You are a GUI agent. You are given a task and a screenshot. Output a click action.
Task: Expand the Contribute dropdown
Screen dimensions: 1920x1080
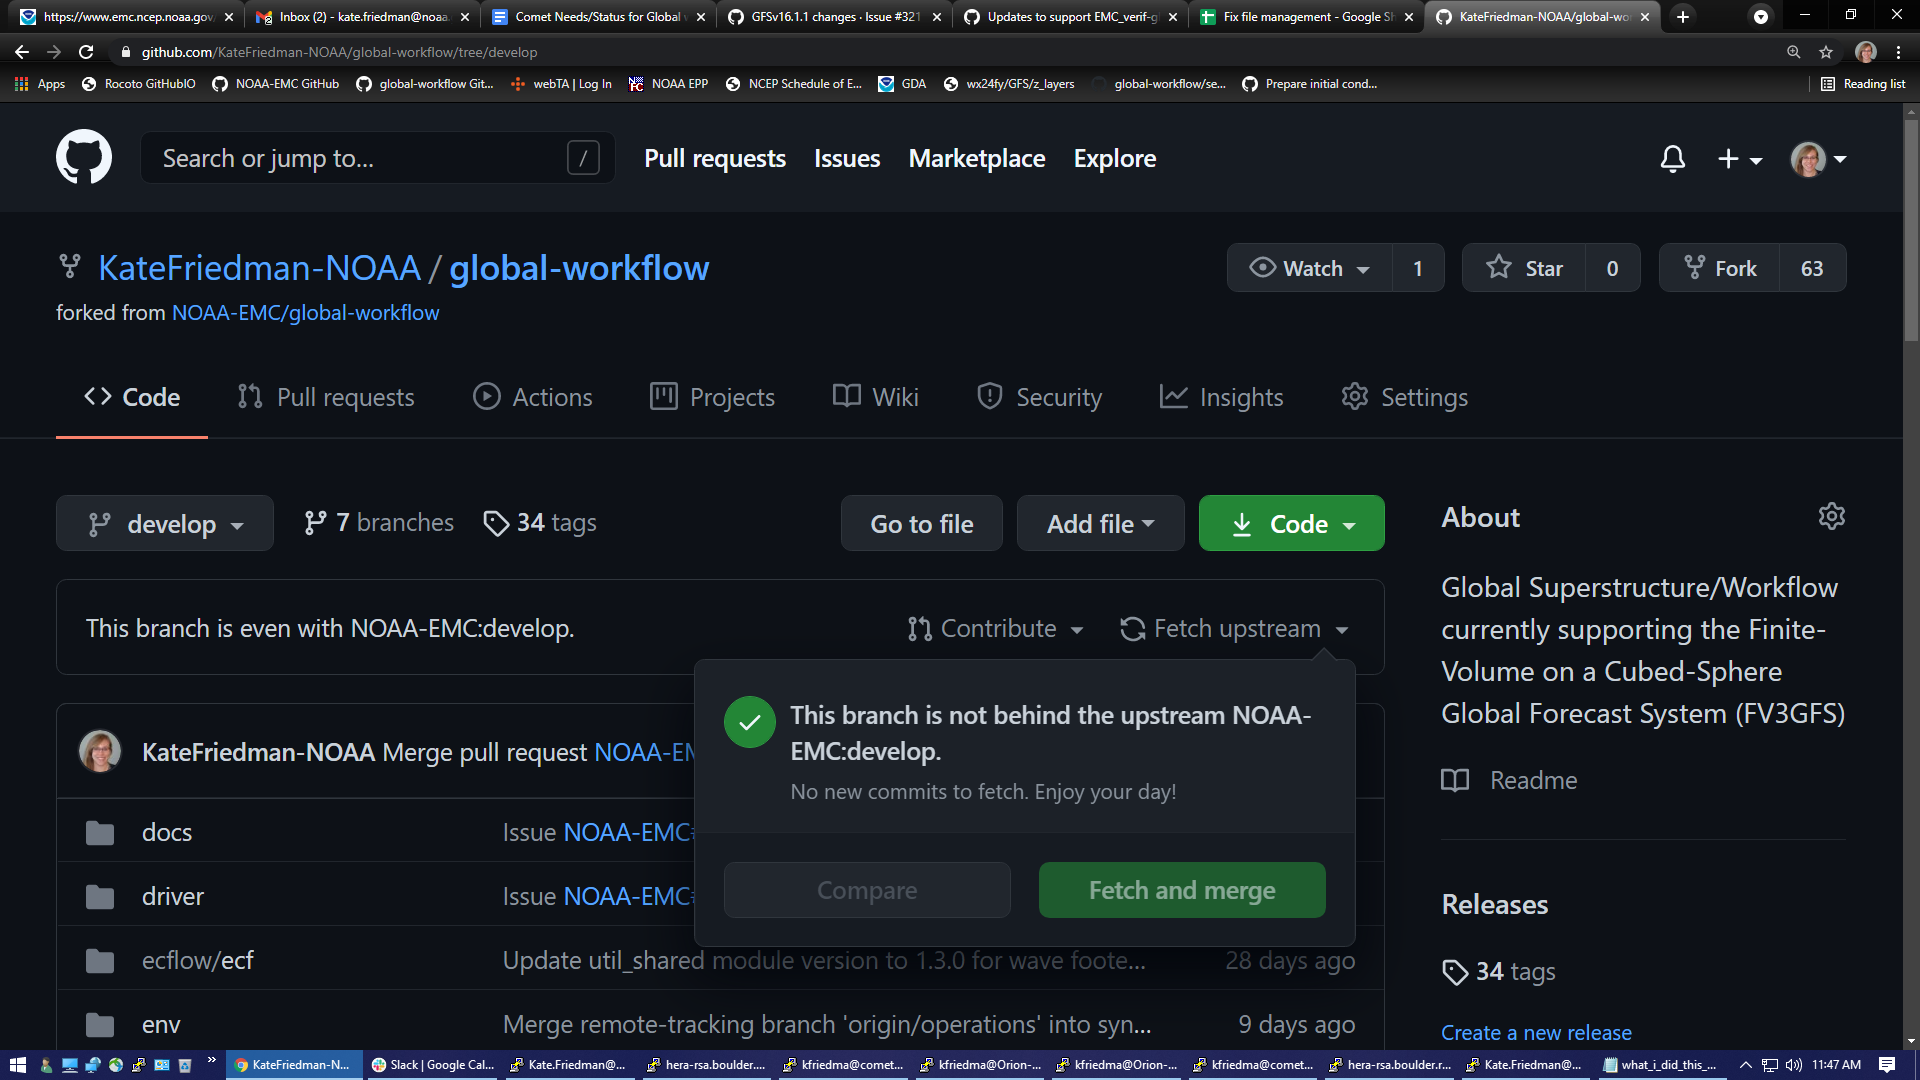pyautogui.click(x=995, y=628)
